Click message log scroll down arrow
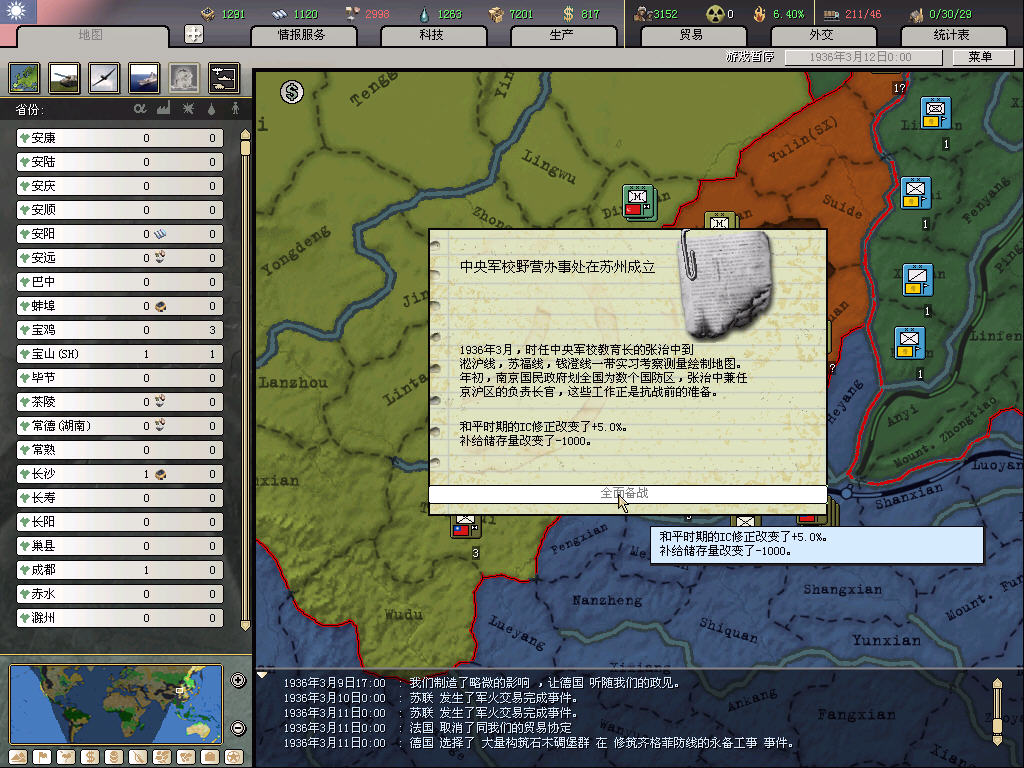Screen dimensions: 1024x768 point(997,740)
